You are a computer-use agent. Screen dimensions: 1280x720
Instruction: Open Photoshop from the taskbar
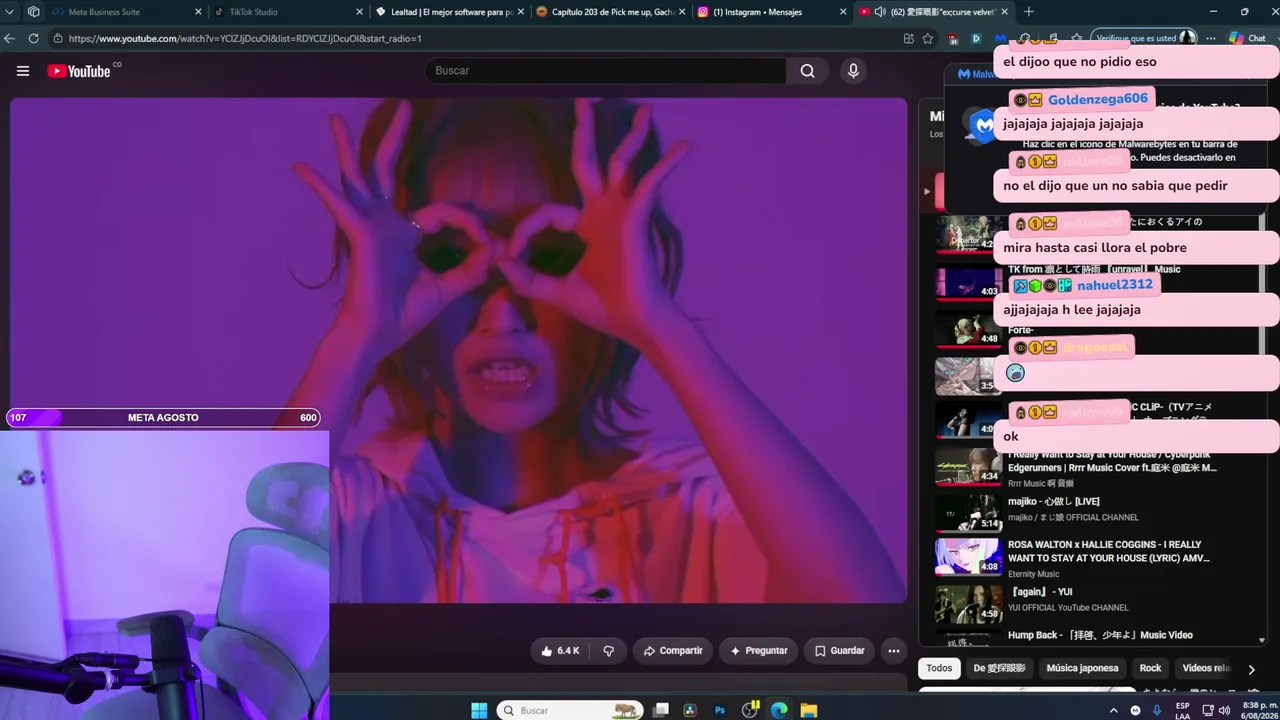pyautogui.click(x=719, y=710)
